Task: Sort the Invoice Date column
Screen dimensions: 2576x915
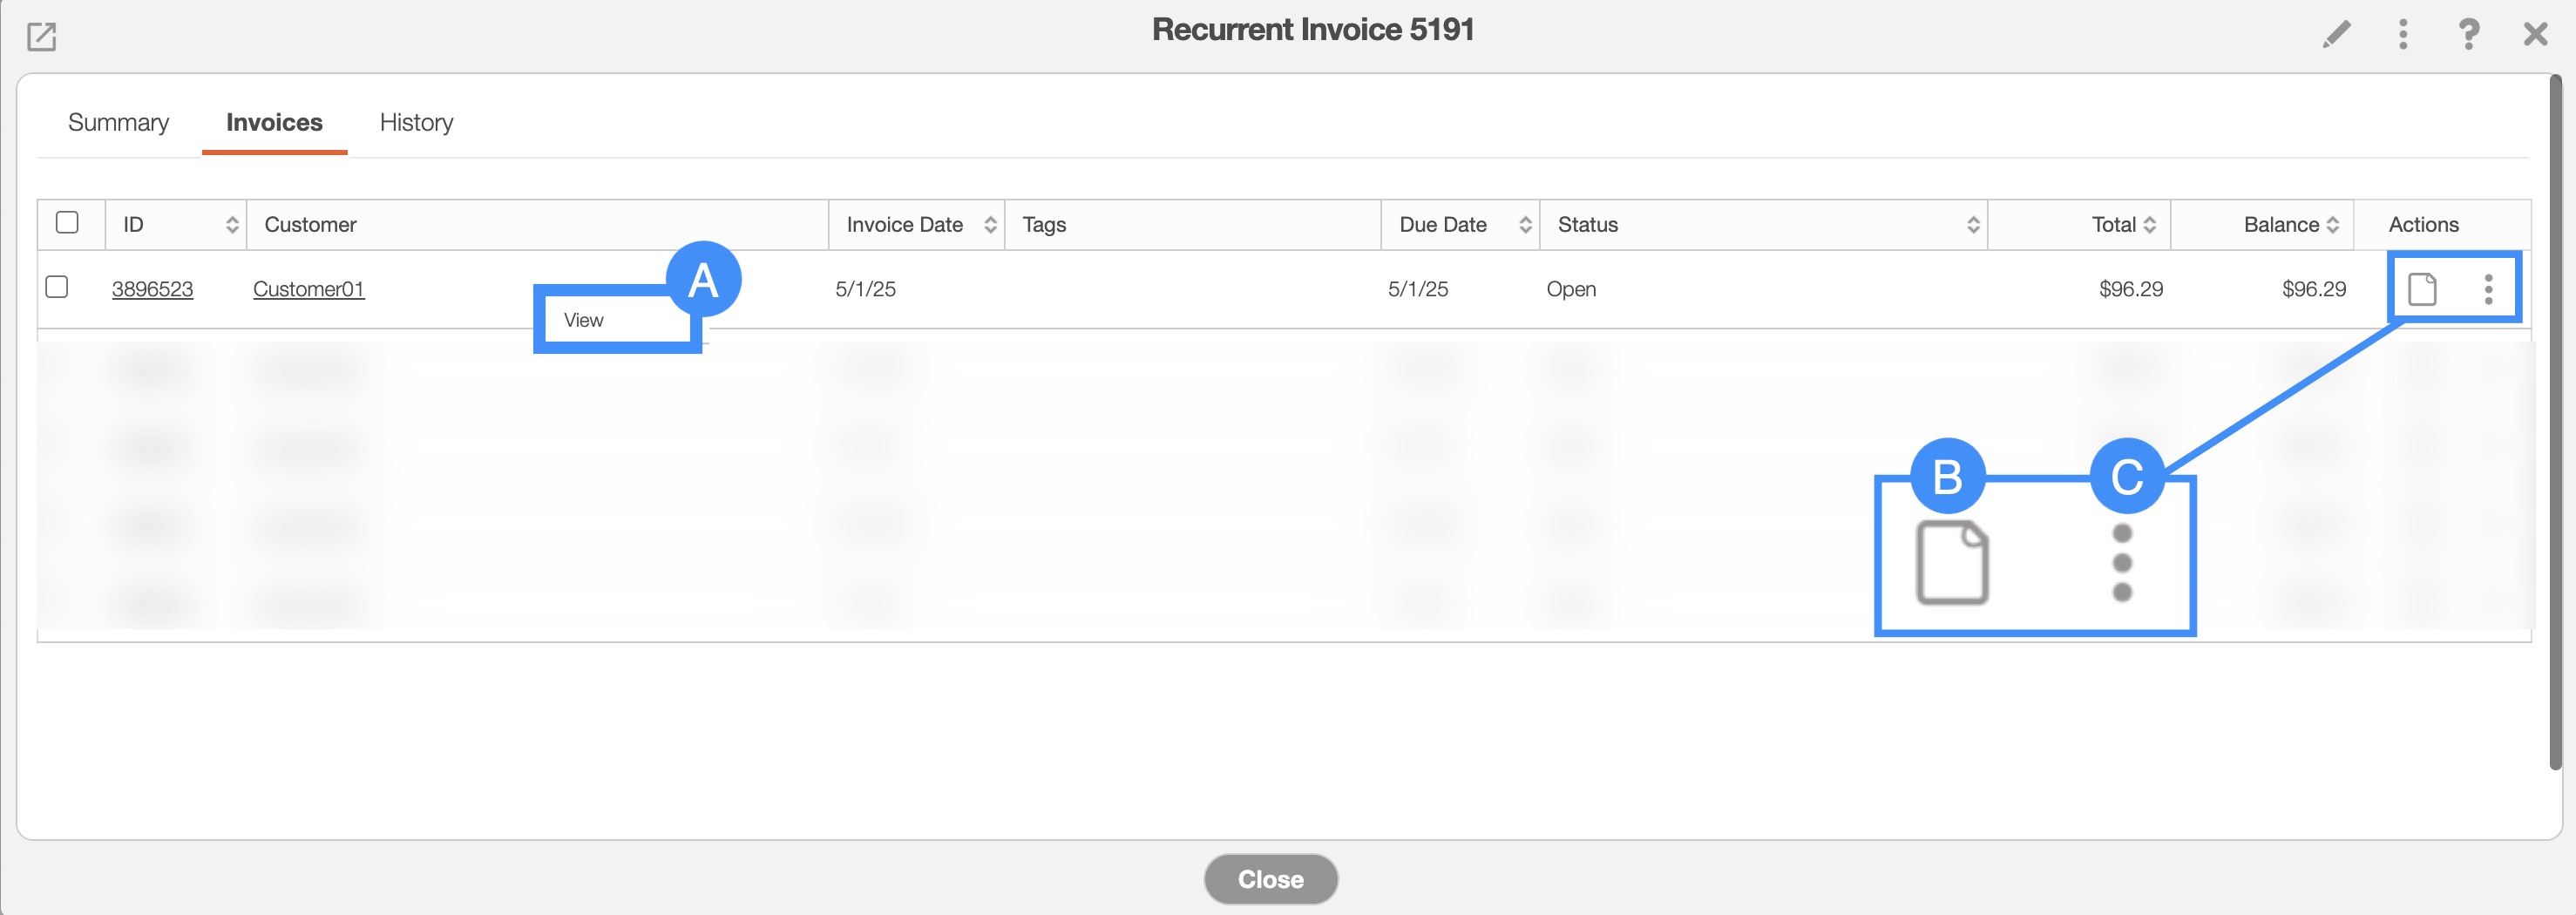Action: tap(990, 225)
